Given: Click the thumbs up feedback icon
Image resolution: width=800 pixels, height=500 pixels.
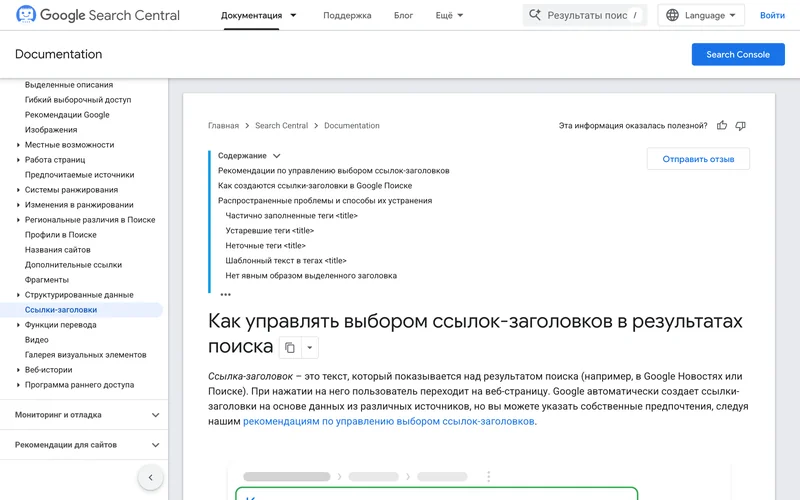Looking at the screenshot, I should click(x=721, y=126).
